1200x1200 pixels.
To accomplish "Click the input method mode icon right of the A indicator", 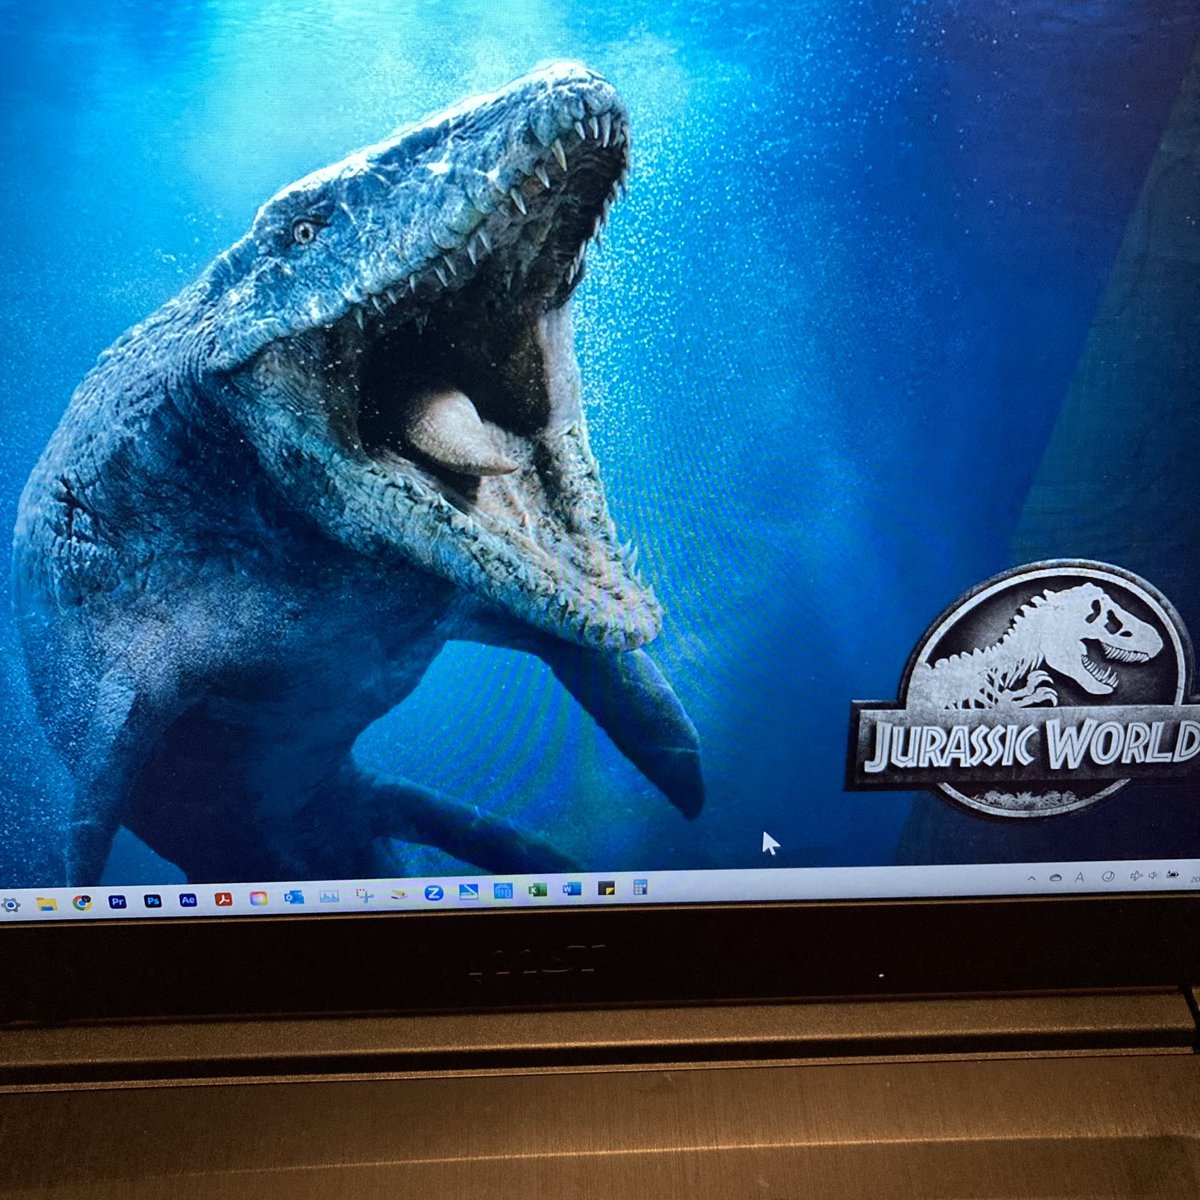I will click(x=1108, y=876).
